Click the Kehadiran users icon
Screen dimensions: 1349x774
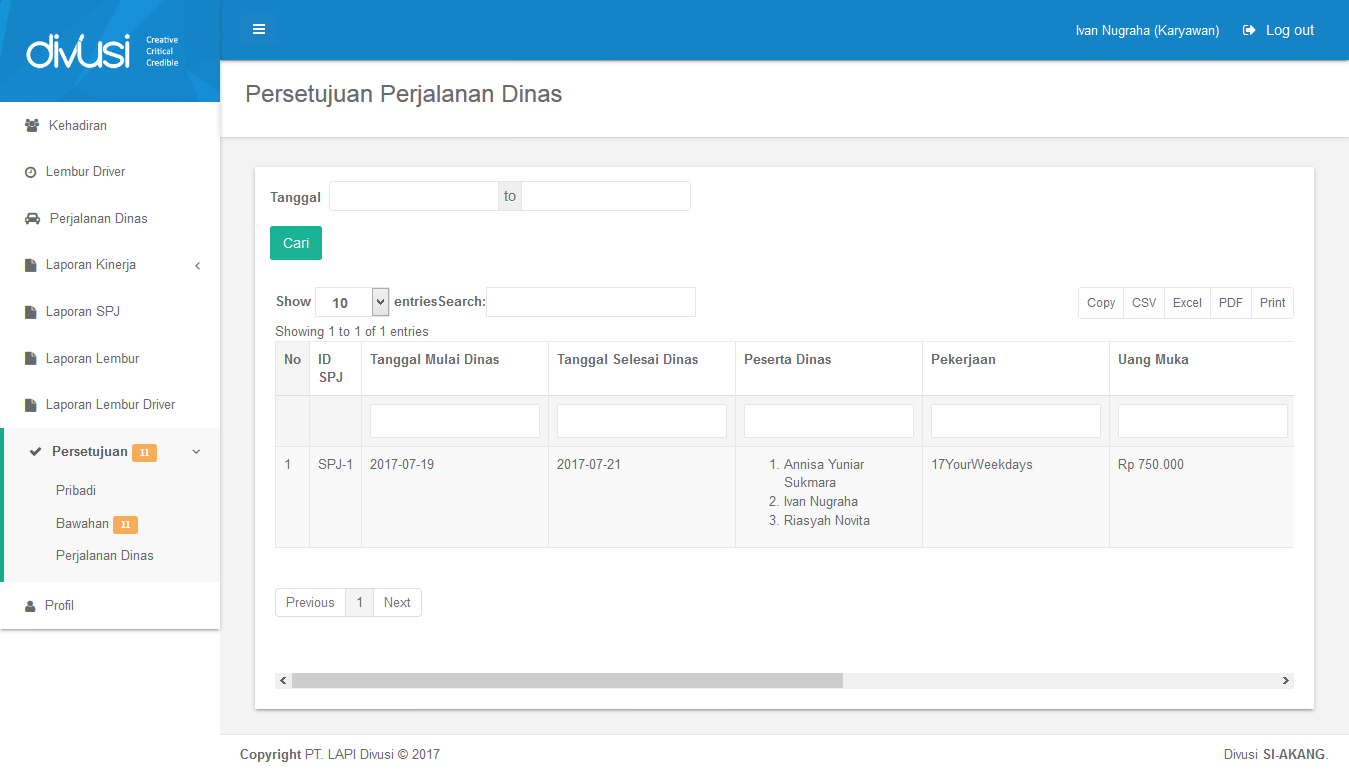(31, 126)
